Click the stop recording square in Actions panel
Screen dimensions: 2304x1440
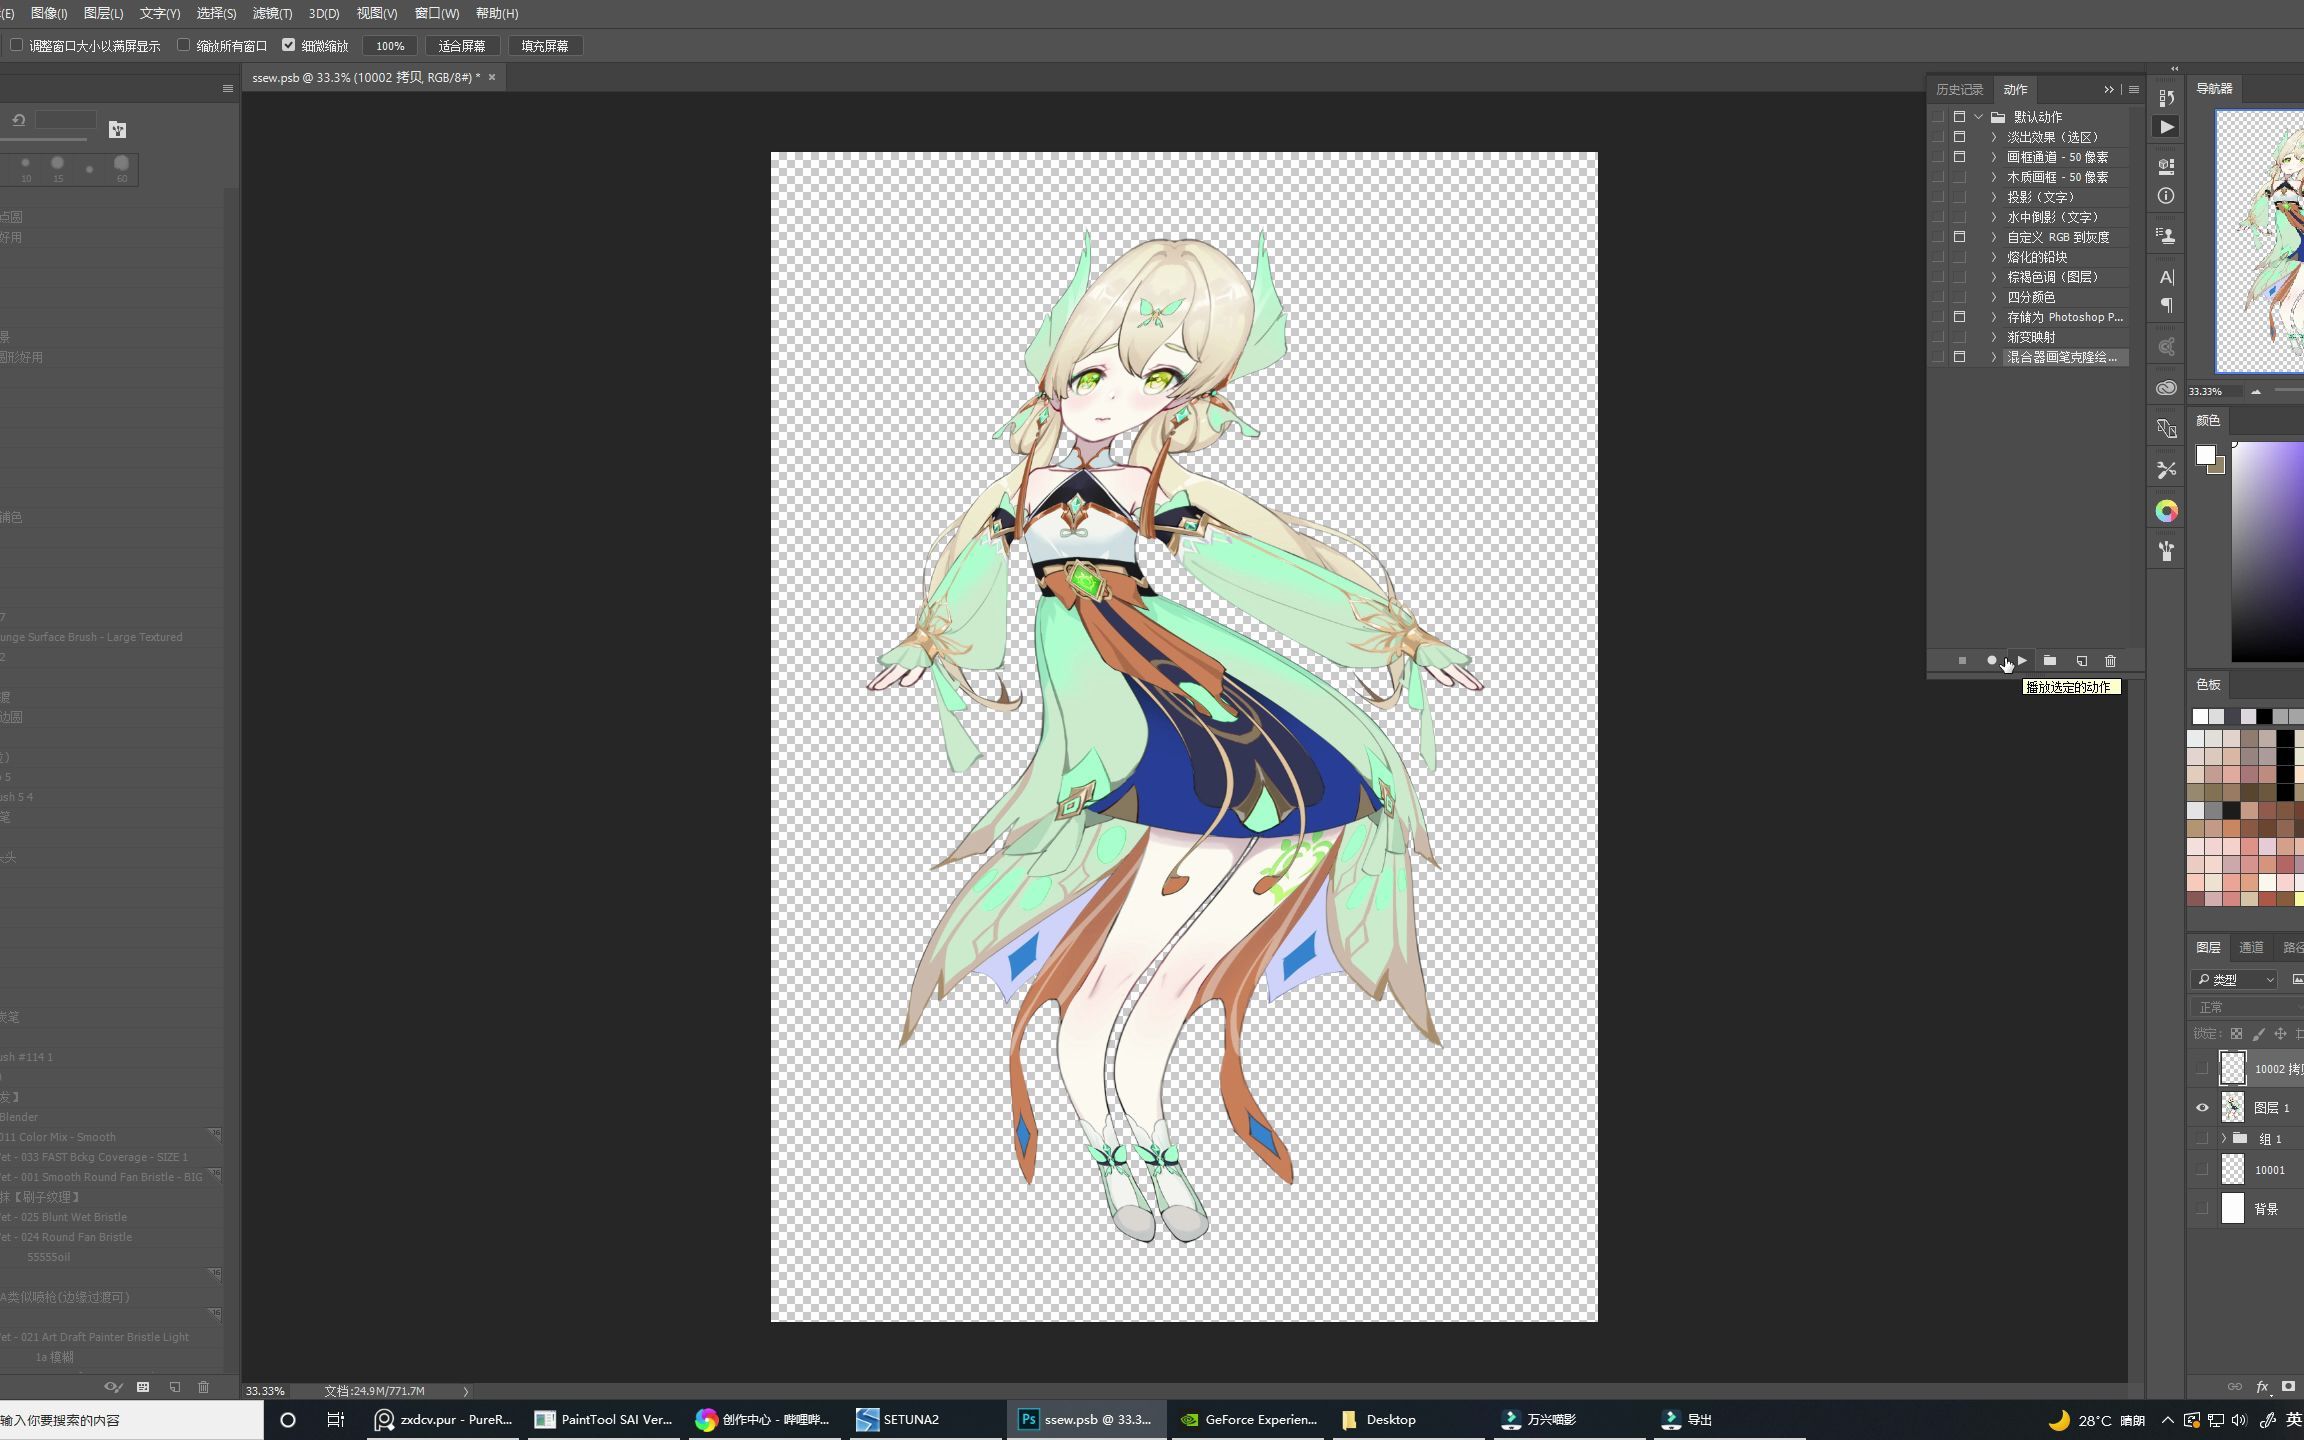point(1962,661)
